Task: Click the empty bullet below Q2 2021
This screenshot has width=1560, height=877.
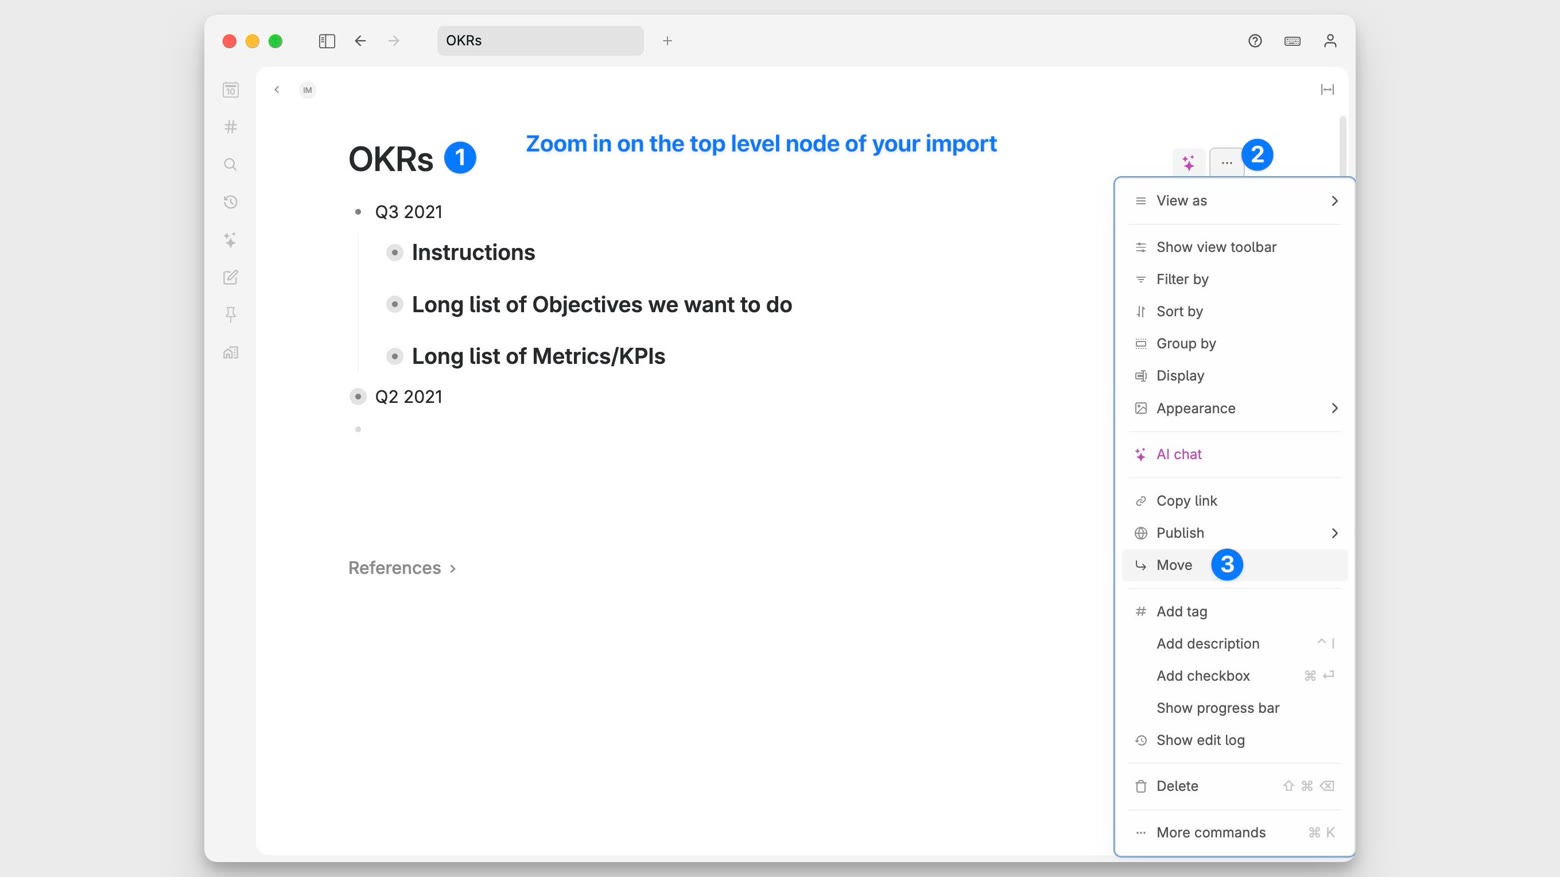Action: pyautogui.click(x=358, y=430)
